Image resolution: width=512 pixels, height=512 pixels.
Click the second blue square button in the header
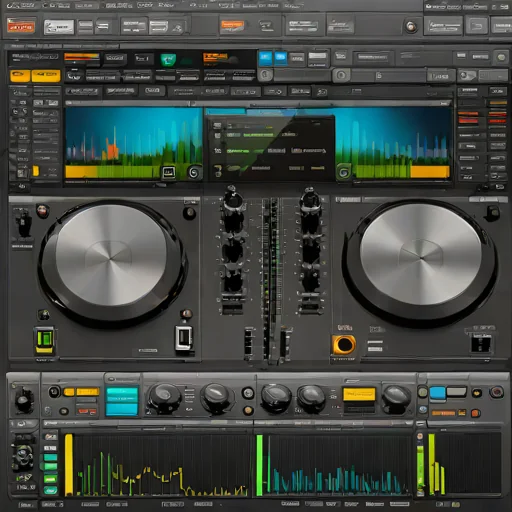[x=280, y=59]
